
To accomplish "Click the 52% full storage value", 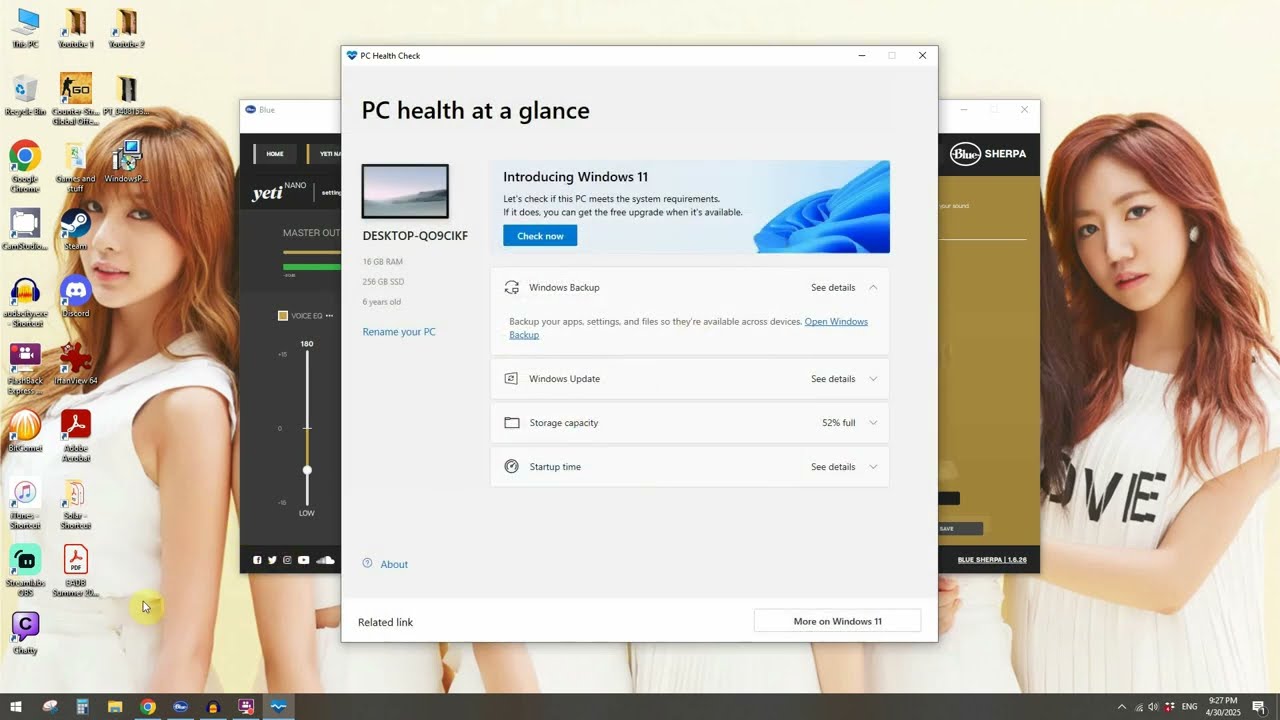I will pyautogui.click(x=839, y=423).
